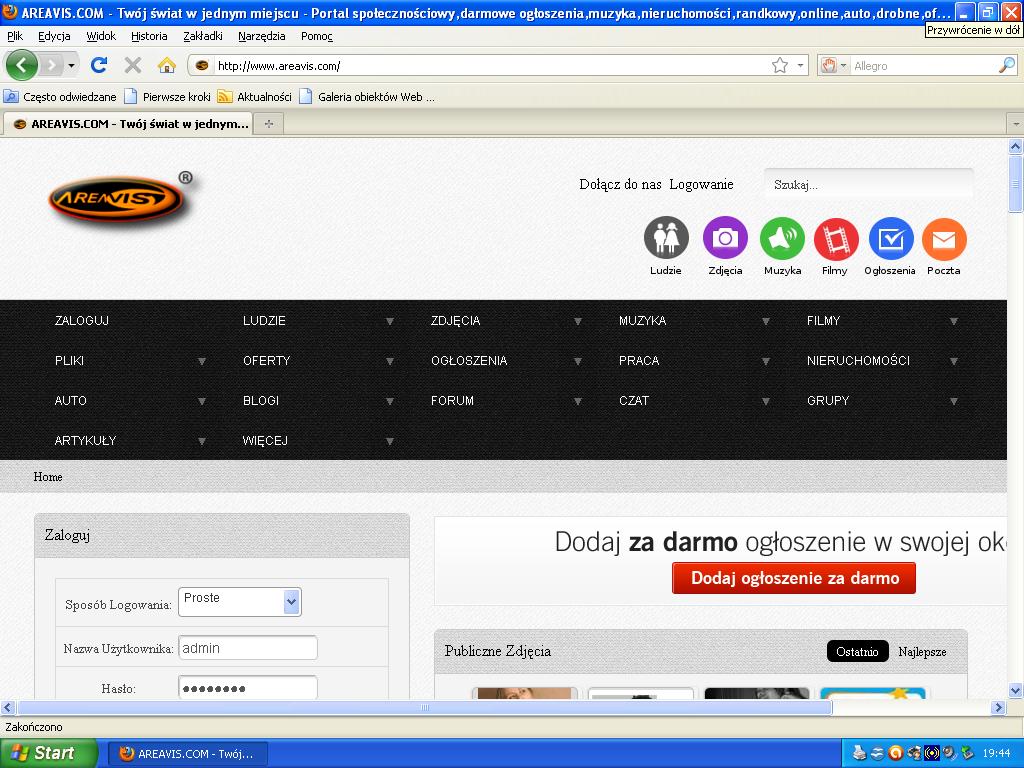Expand the NIERUCHOMOŚCI menu arrow
Screen dimensions: 1024x768
click(x=954, y=361)
